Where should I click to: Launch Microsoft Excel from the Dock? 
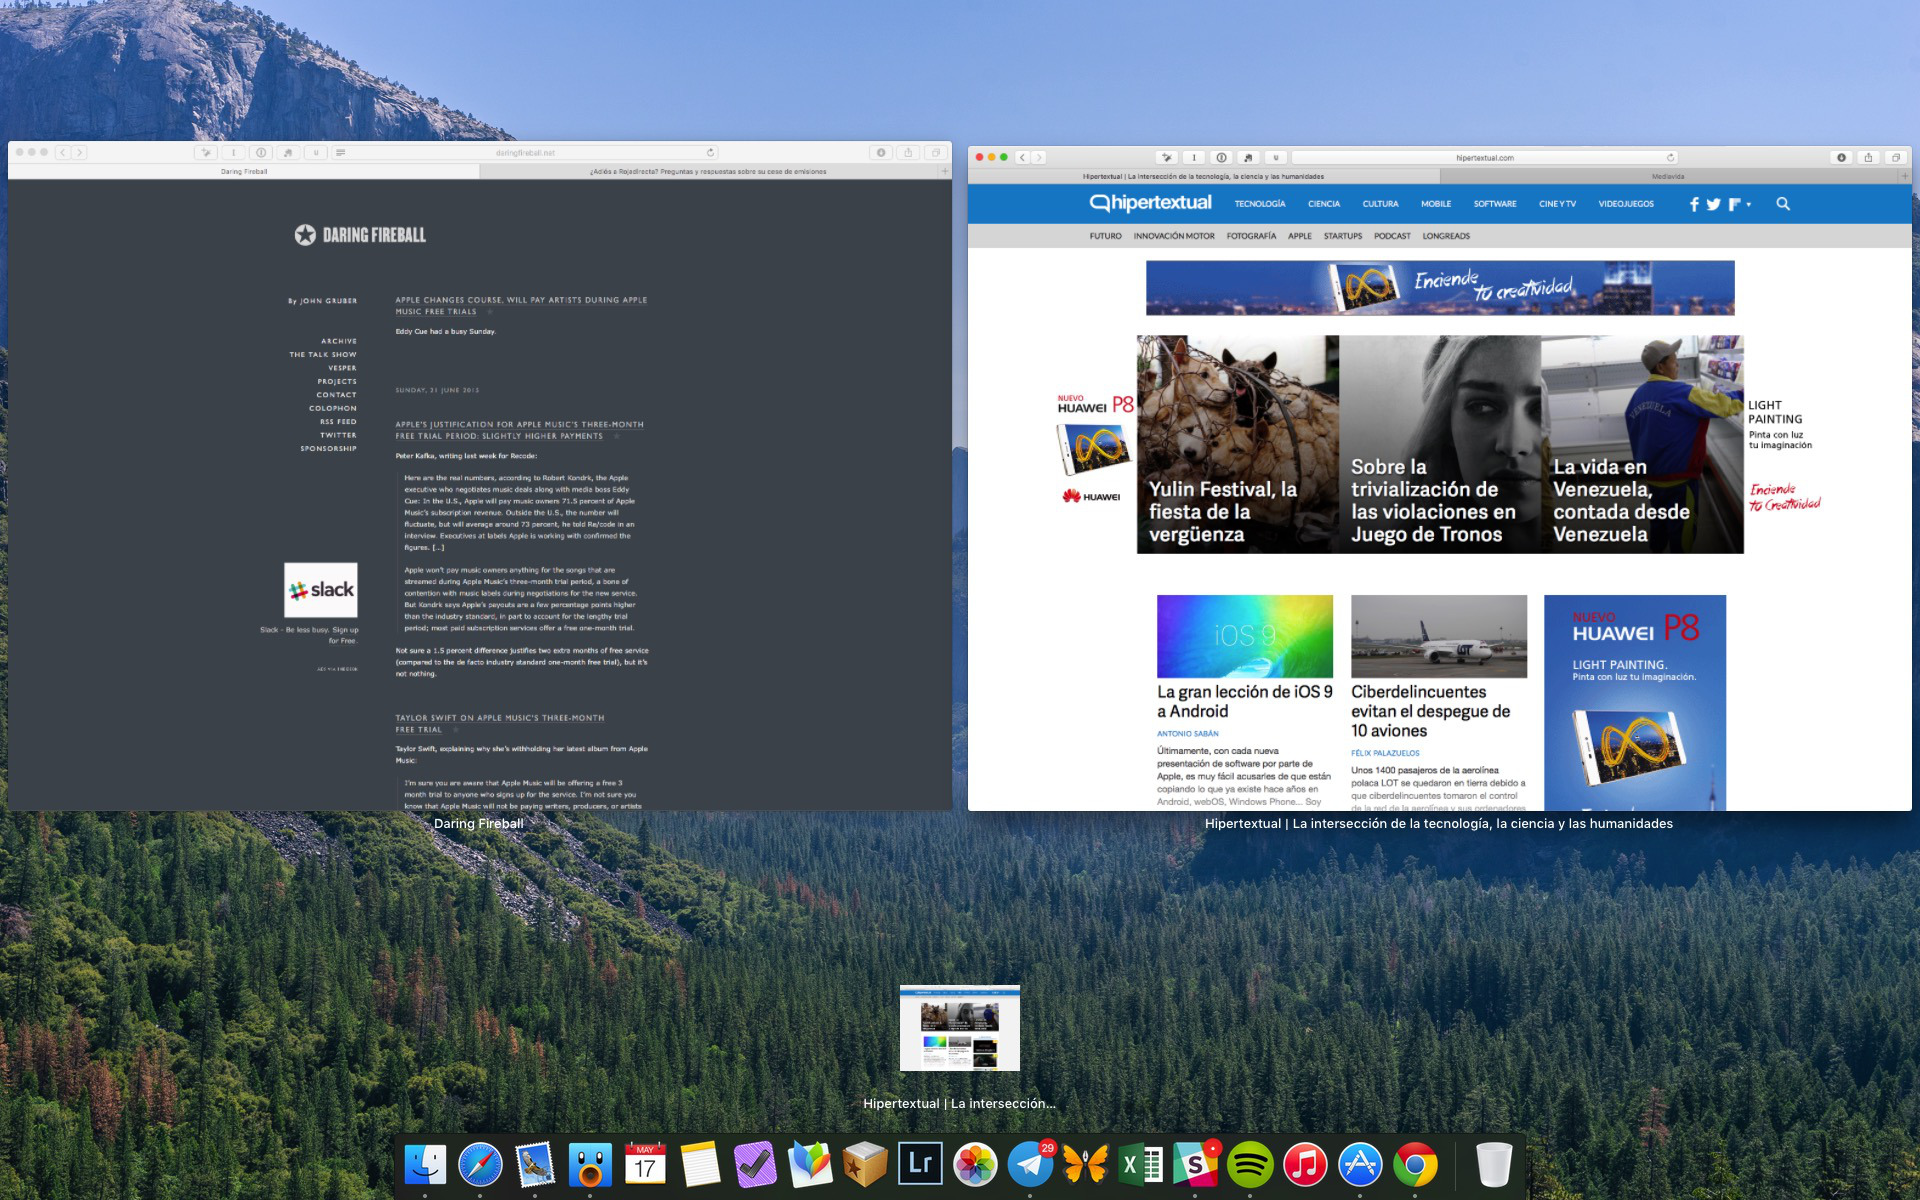click(x=1140, y=1165)
